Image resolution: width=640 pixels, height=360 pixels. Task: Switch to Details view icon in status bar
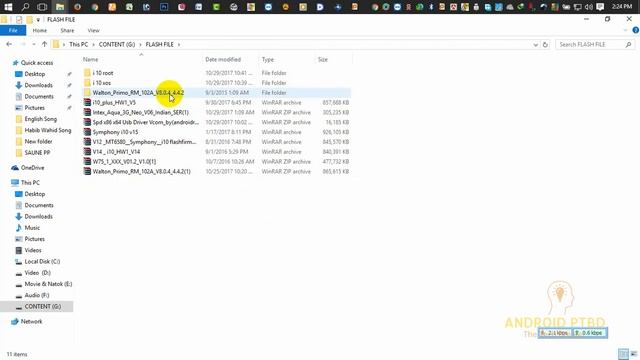623,354
